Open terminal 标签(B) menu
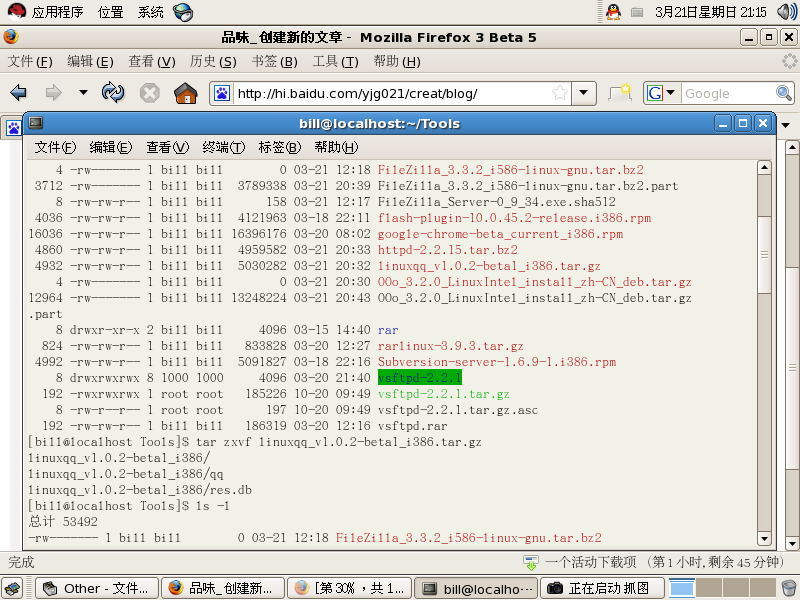The width and height of the screenshot is (800, 600). pyautogui.click(x=280, y=147)
